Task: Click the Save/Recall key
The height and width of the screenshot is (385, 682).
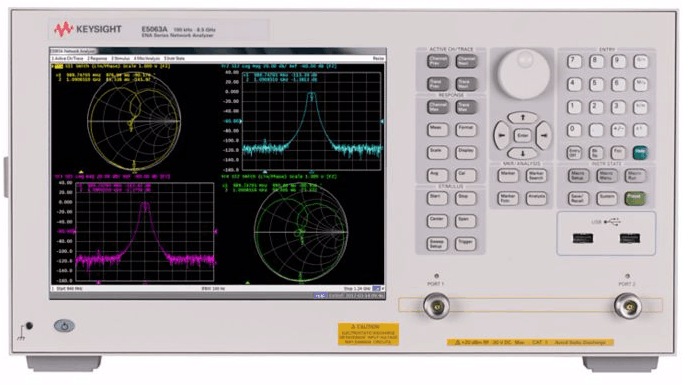Action: pos(578,199)
